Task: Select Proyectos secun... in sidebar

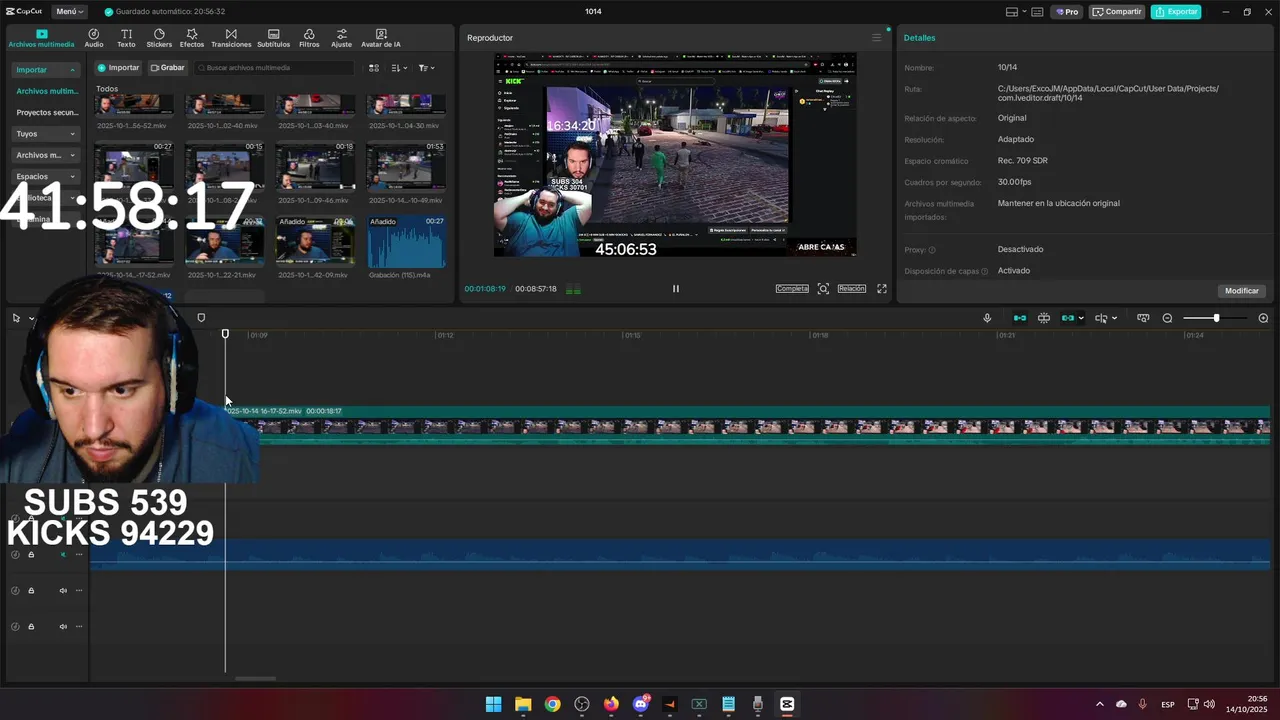Action: (x=46, y=112)
